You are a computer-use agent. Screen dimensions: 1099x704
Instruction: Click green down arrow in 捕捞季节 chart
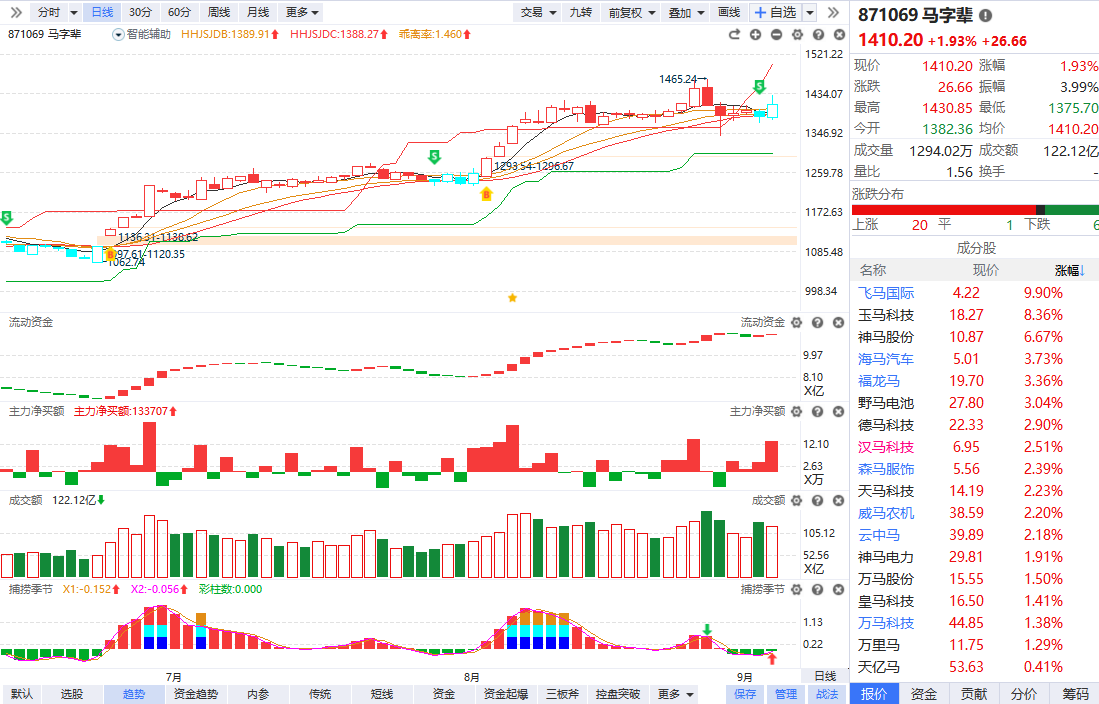pos(707,629)
